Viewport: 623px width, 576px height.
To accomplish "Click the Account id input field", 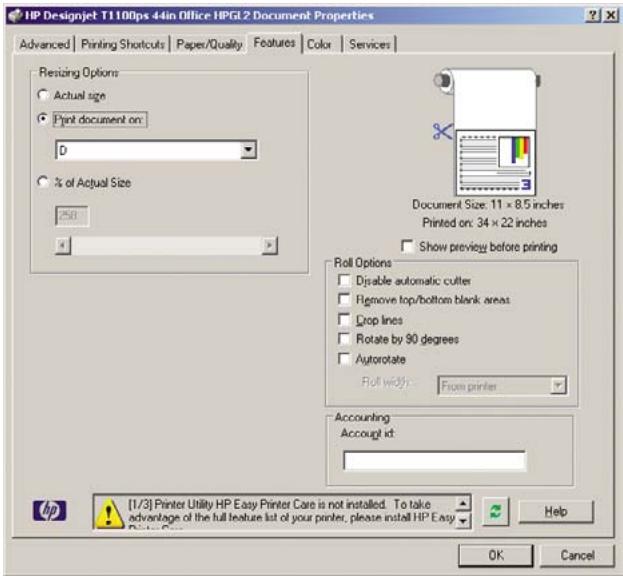I will click(435, 461).
